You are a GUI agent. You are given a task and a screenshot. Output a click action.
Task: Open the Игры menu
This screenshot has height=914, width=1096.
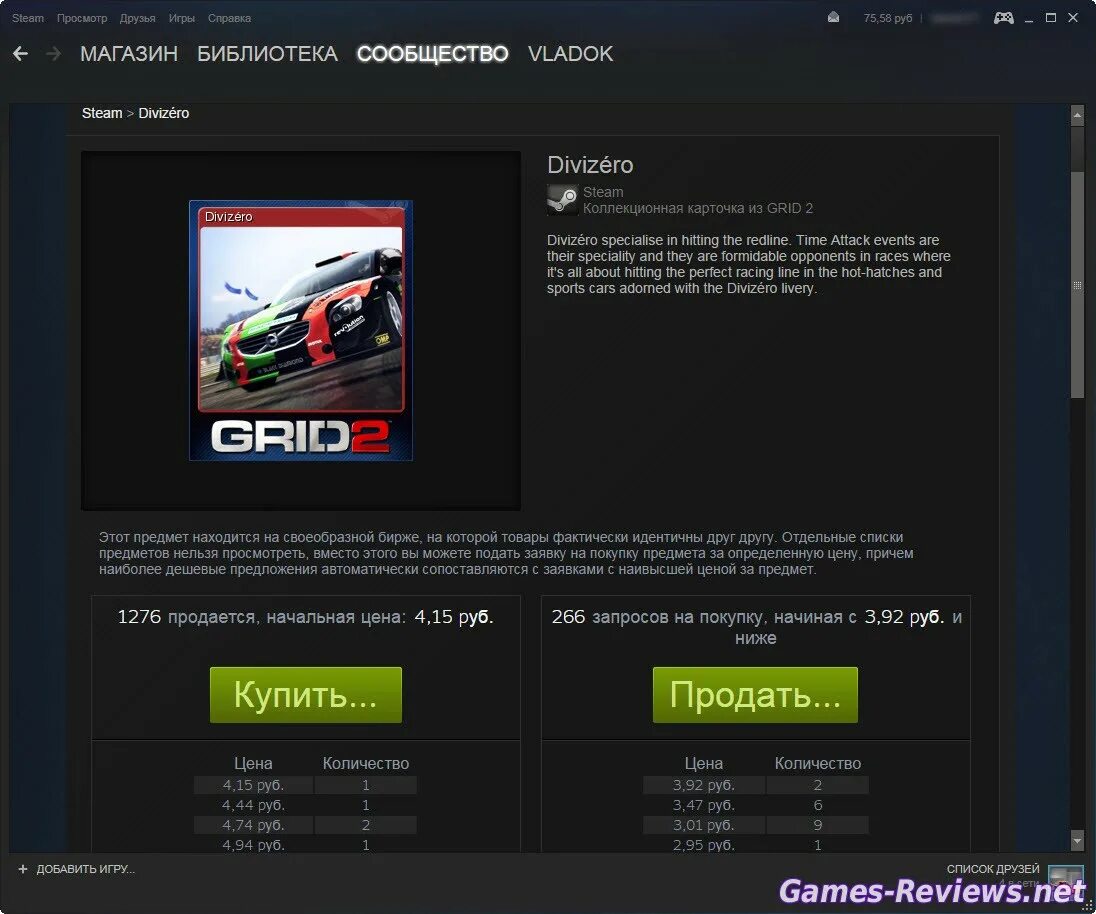pos(182,18)
